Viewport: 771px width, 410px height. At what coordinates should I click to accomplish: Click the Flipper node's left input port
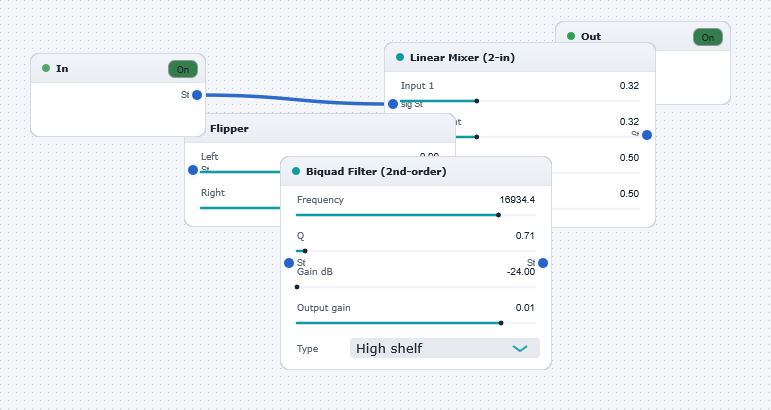tap(193, 170)
